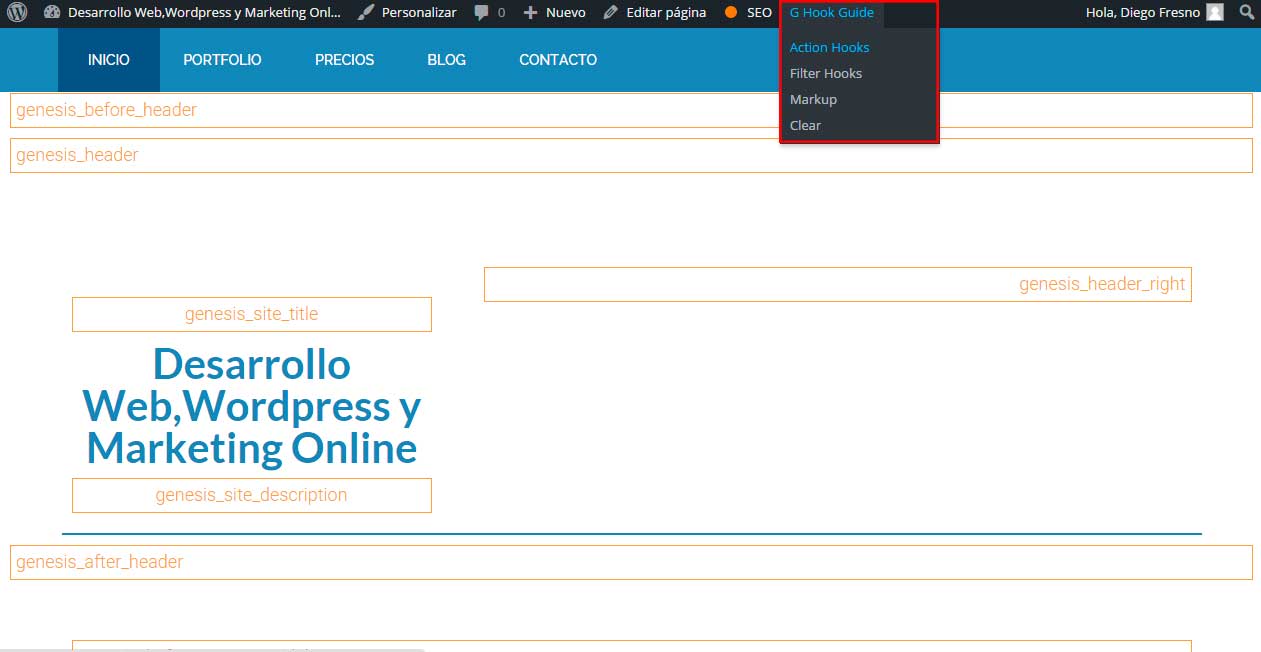This screenshot has width=1261, height=652.
Task: Open the comments bubble icon
Action: [482, 13]
